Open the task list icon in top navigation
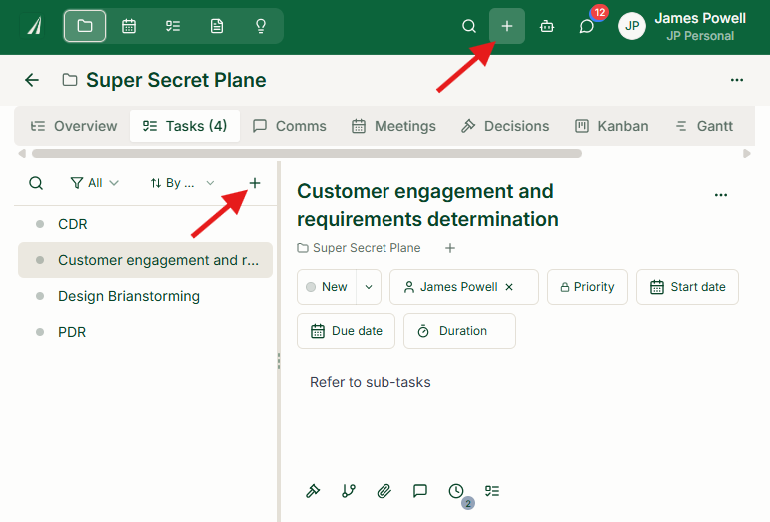Image resolution: width=770 pixels, height=522 pixels. tap(173, 26)
